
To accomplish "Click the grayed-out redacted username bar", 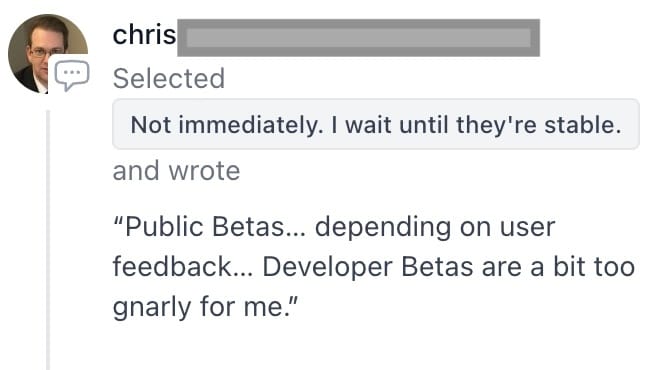I will click(x=358, y=38).
